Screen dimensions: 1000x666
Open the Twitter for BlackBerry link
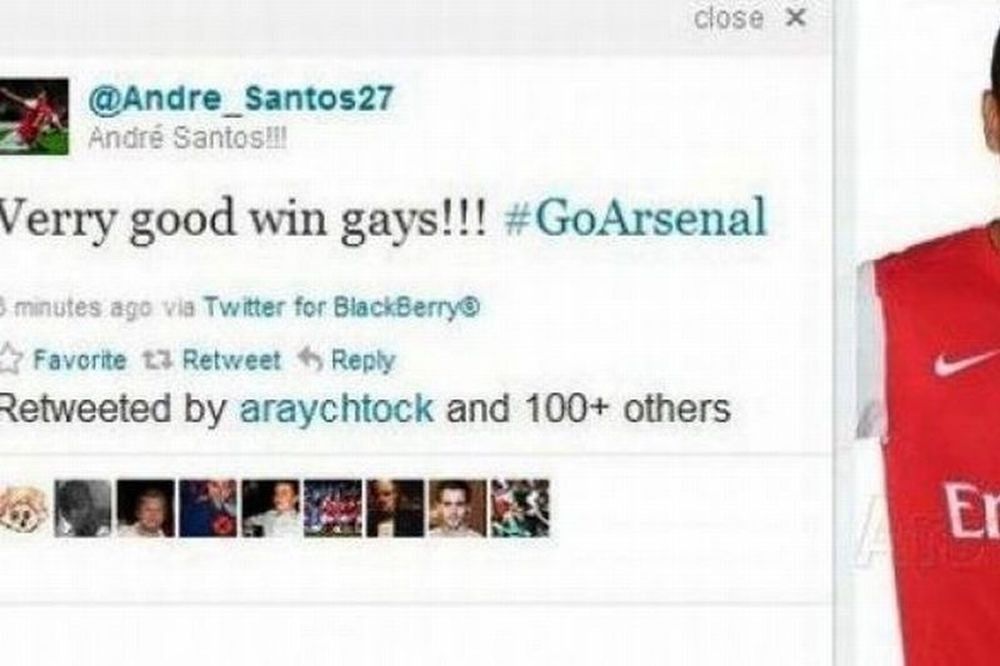pos(341,308)
